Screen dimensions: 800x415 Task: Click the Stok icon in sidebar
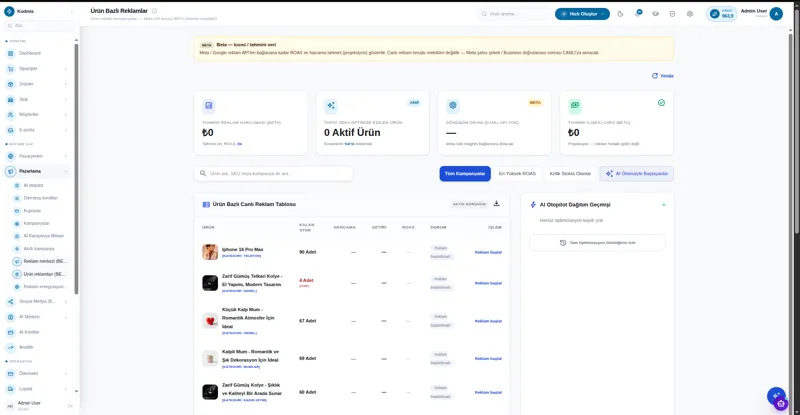[10, 100]
